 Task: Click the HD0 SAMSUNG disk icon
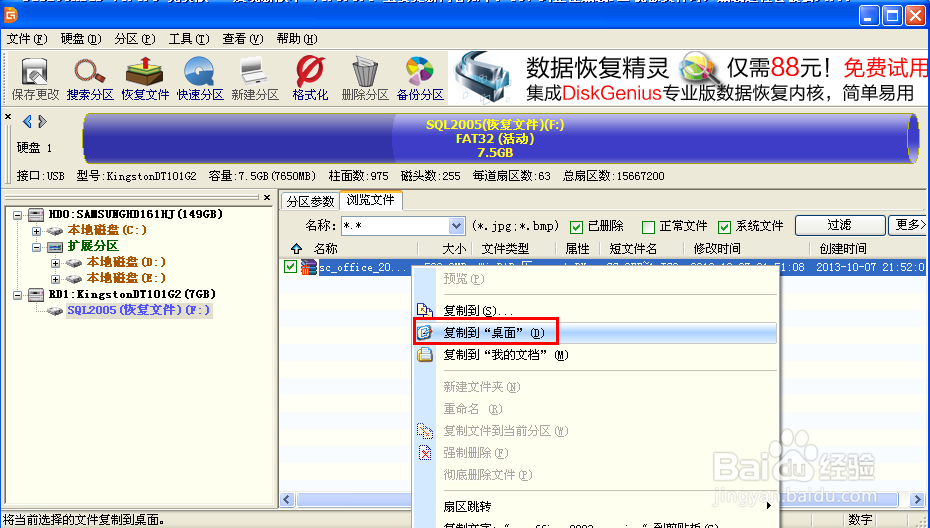pos(36,214)
